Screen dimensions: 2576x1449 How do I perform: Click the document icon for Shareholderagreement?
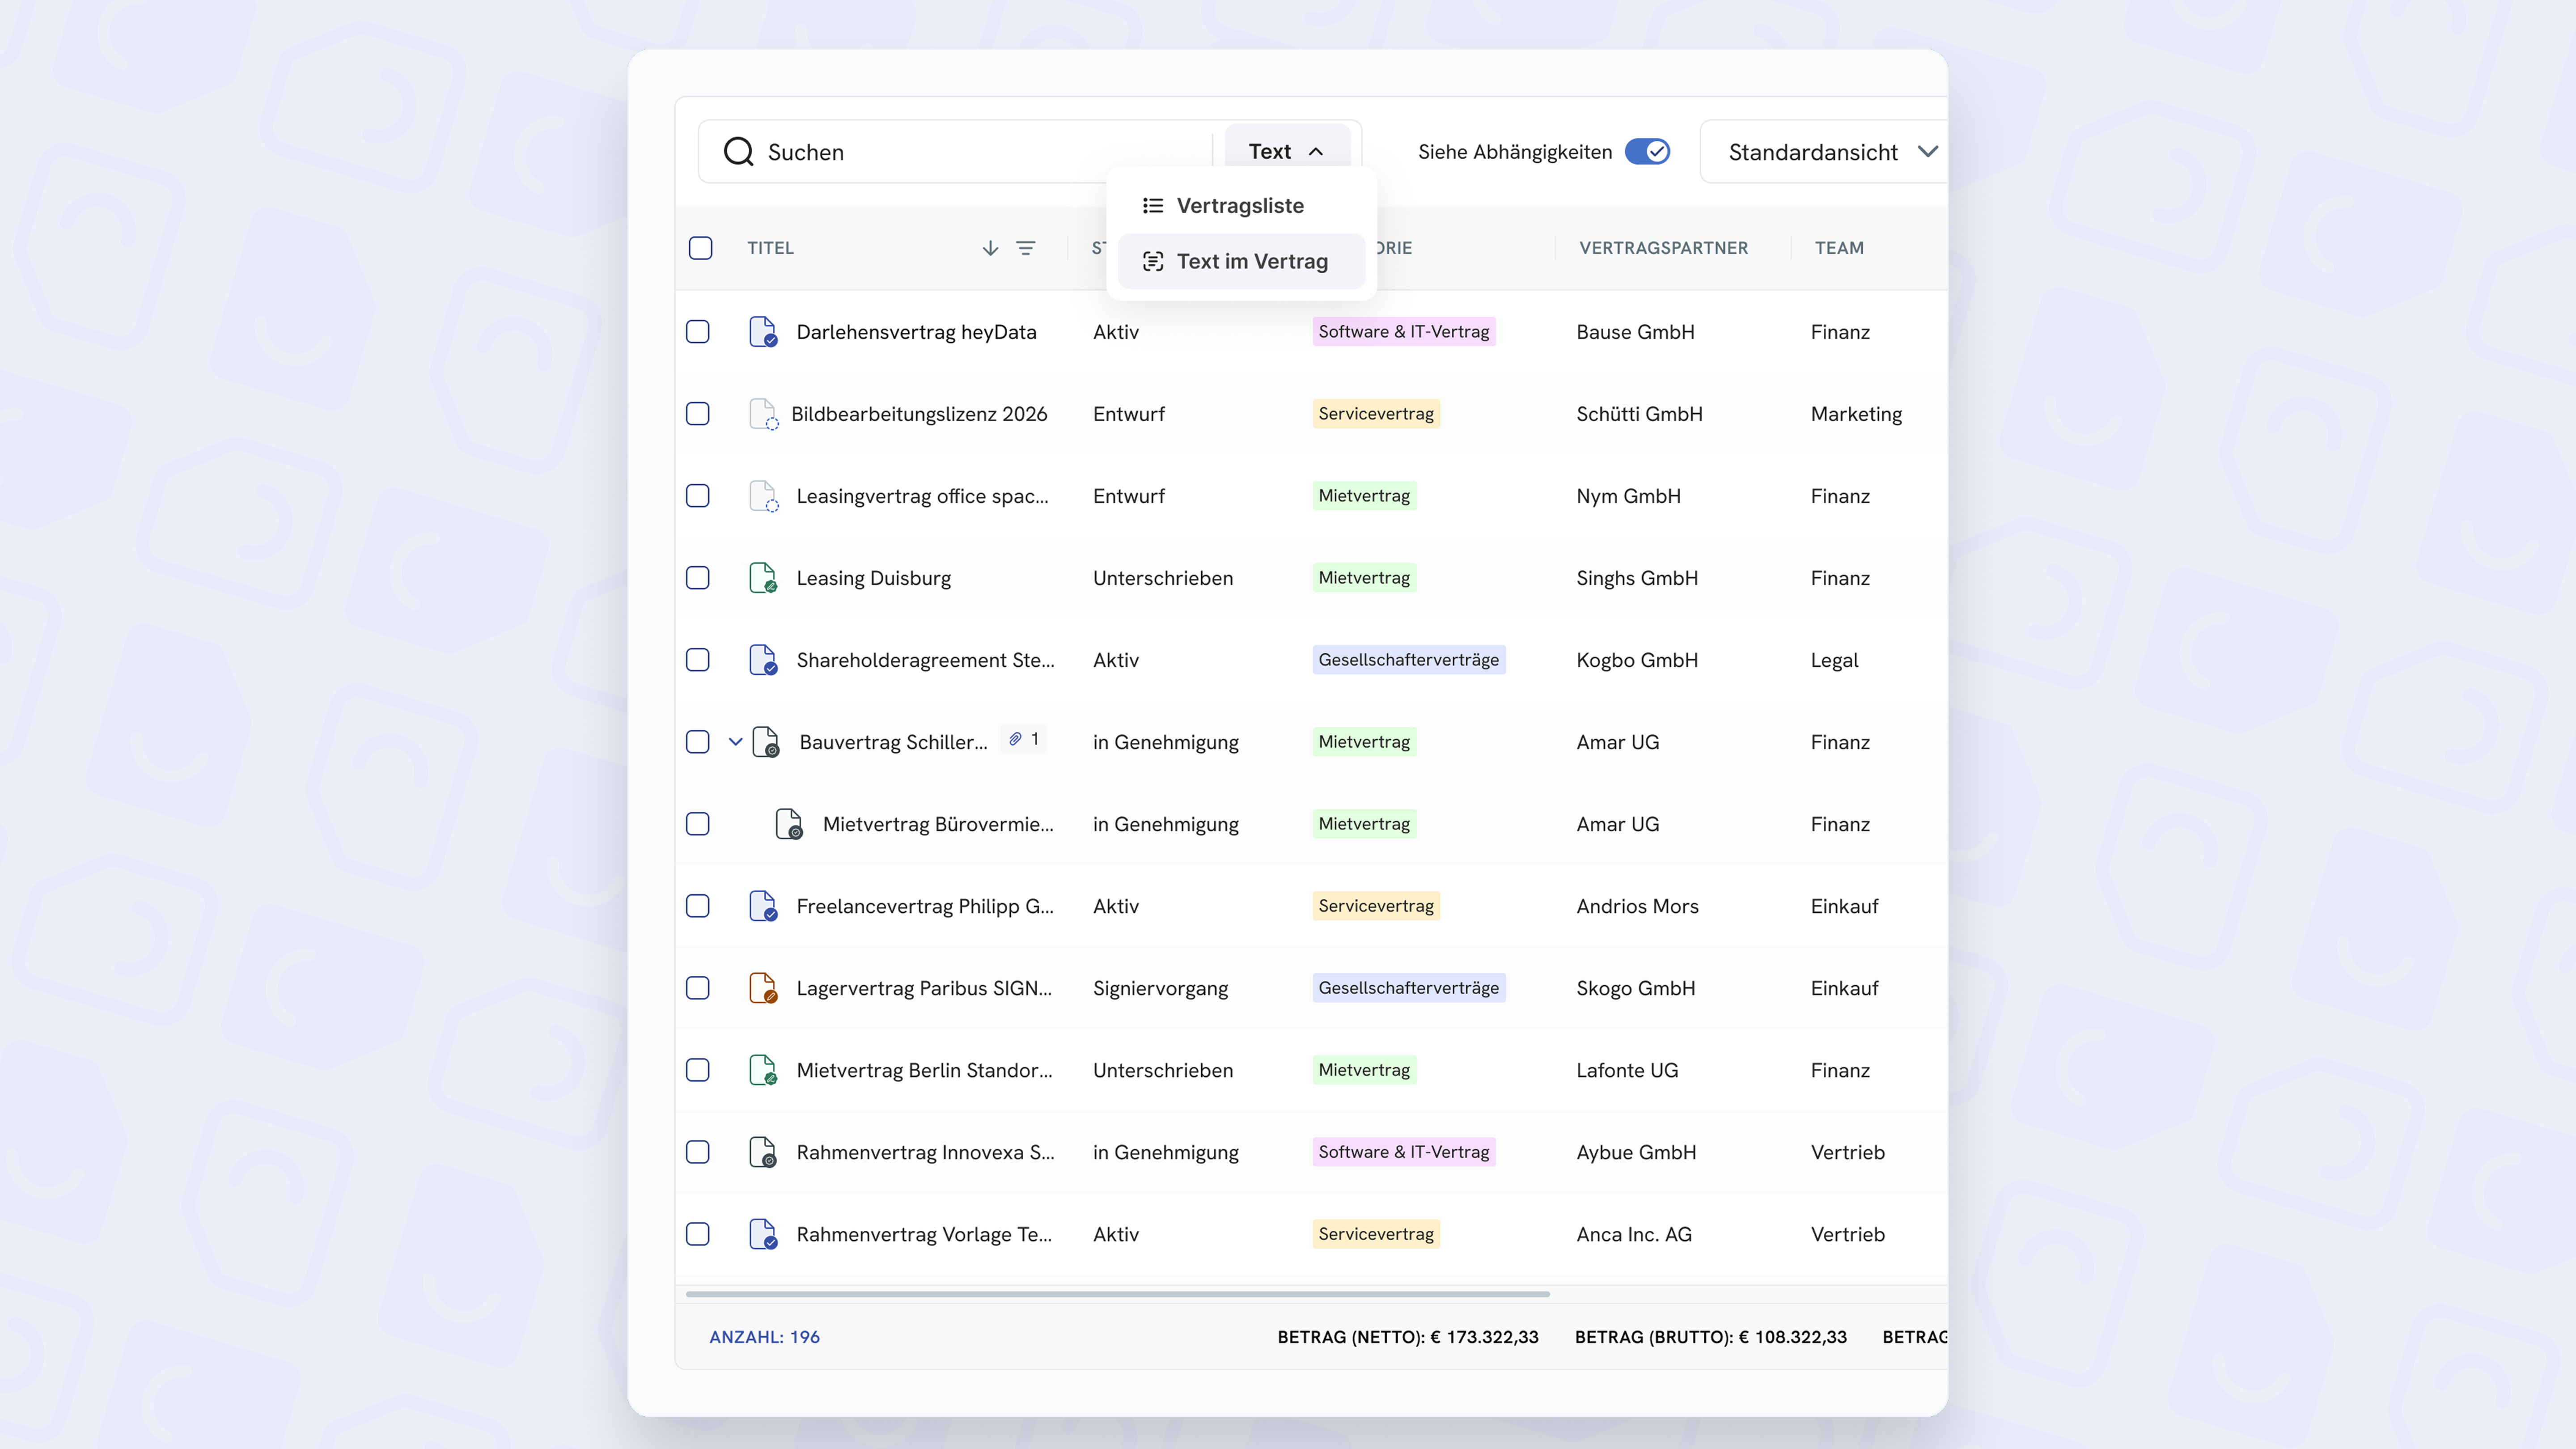pyautogui.click(x=763, y=660)
